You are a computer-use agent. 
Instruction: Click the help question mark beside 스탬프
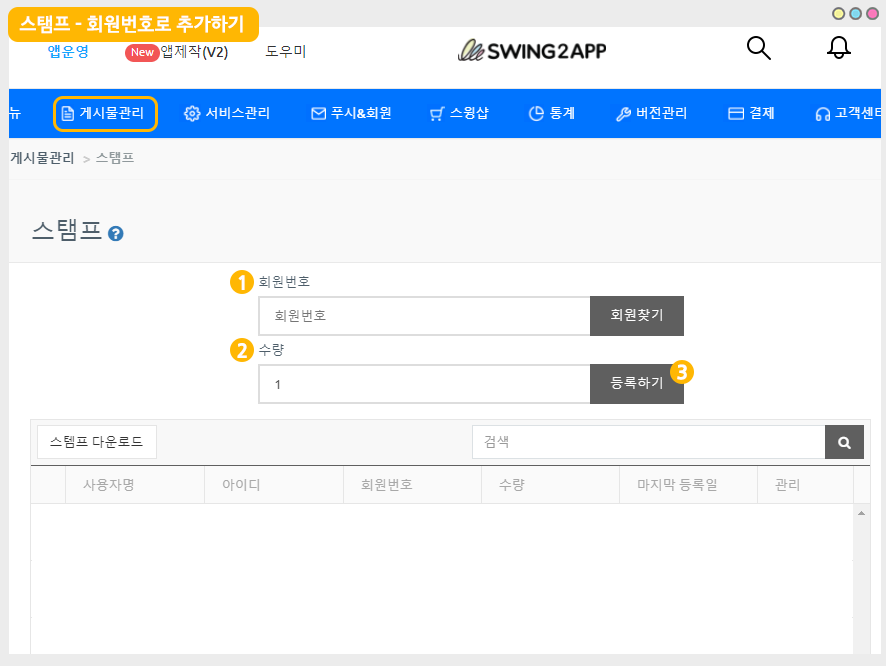click(x=116, y=234)
